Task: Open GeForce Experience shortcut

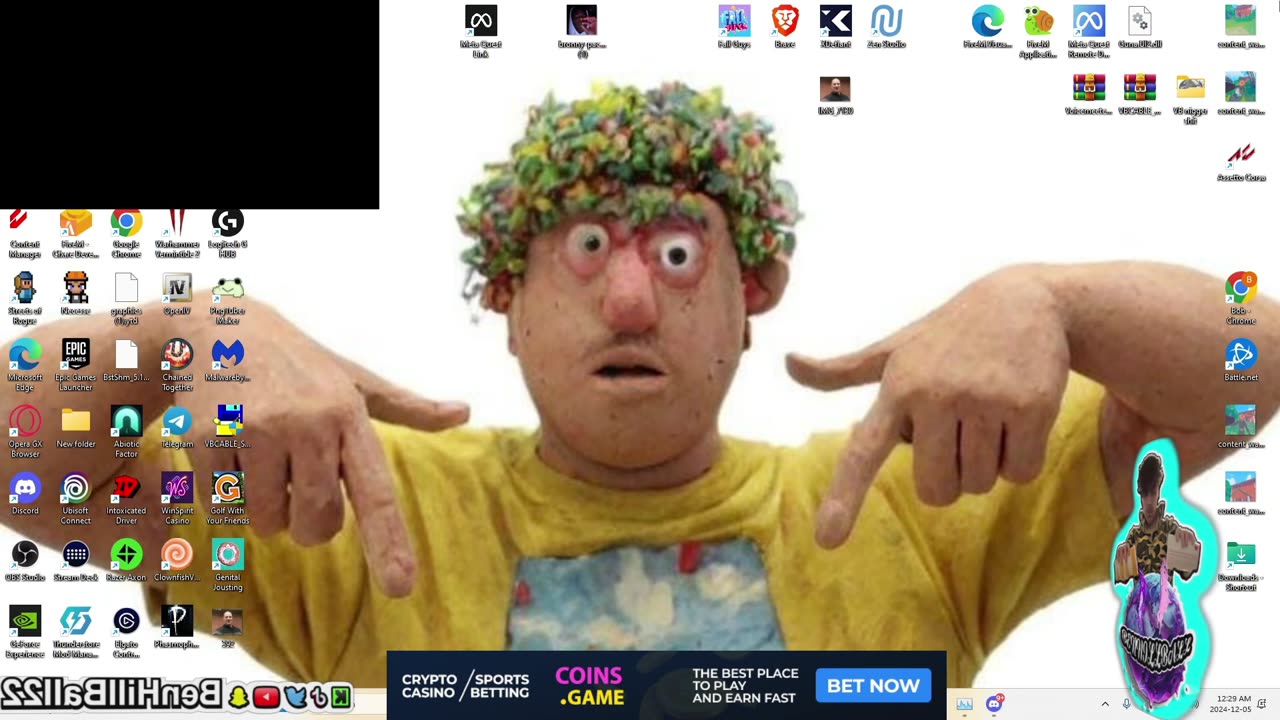Action: tap(25, 632)
